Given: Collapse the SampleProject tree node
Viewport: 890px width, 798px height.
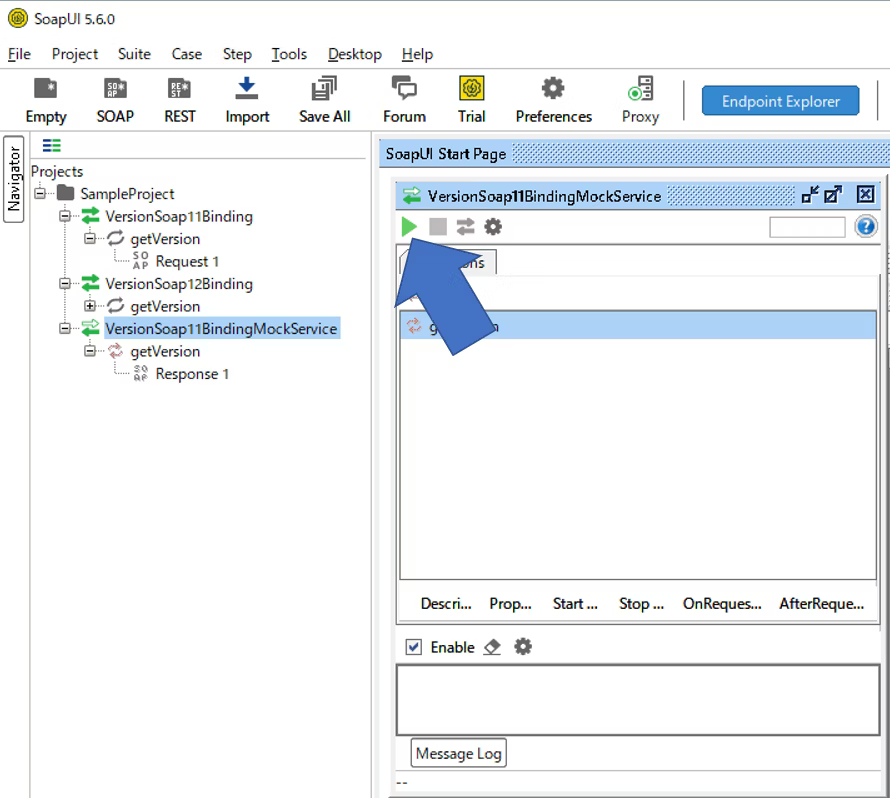Looking at the screenshot, I should [40, 193].
